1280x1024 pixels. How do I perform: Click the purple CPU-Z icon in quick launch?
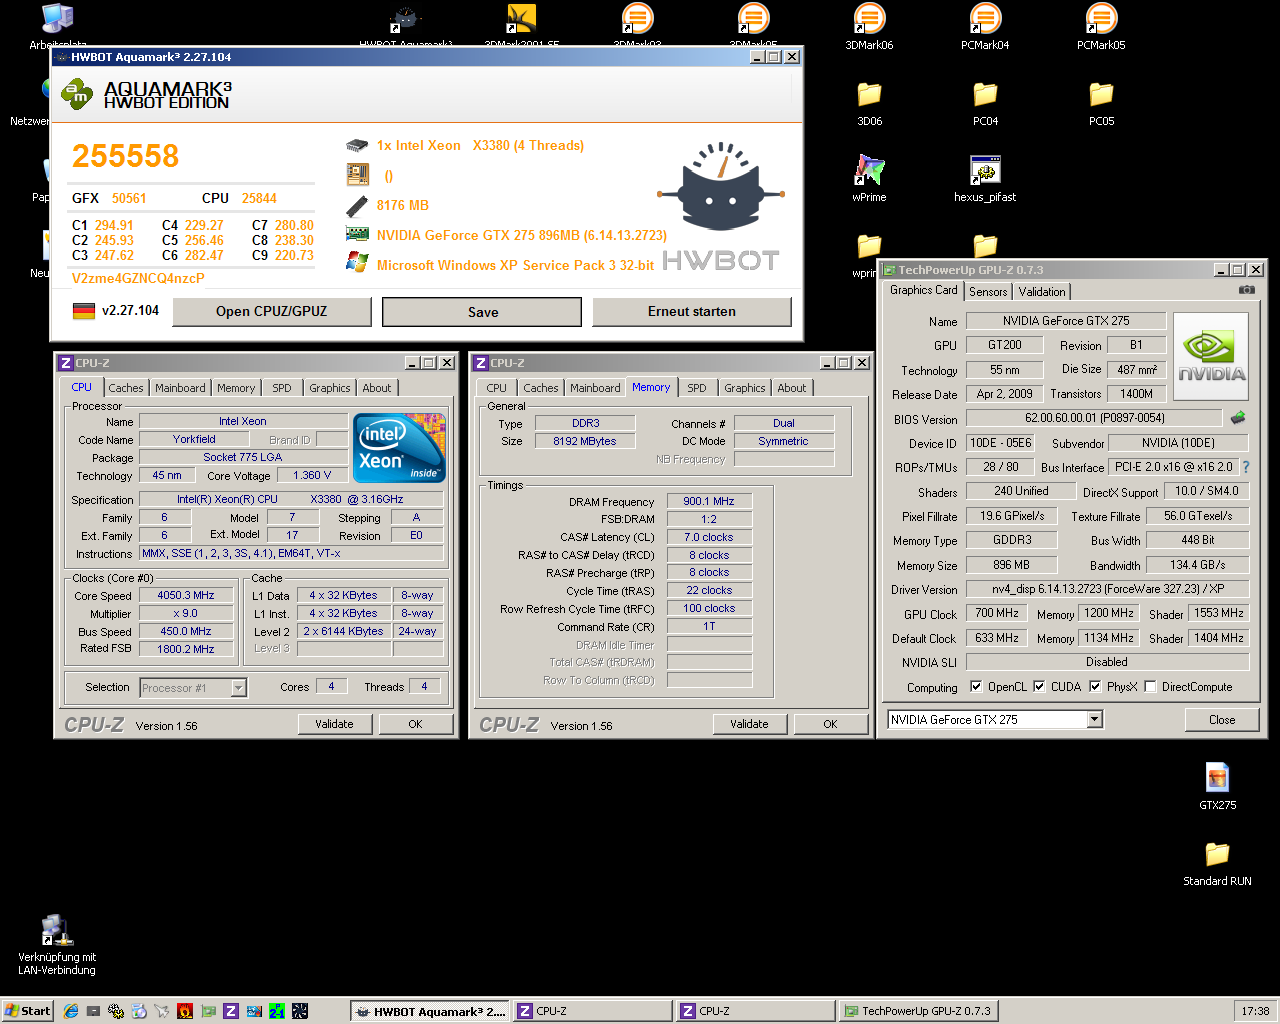coord(231,1011)
